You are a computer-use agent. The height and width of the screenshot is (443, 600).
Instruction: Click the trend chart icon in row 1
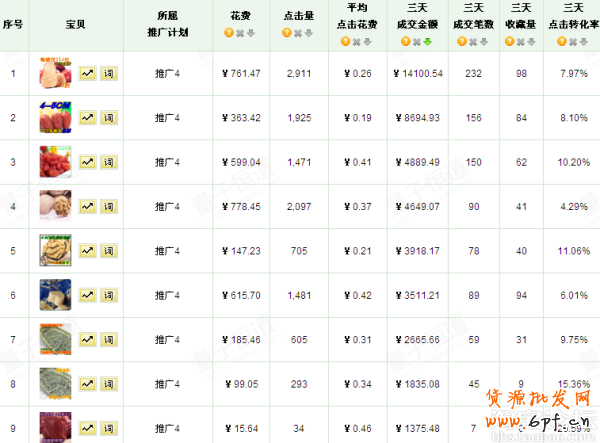point(87,74)
